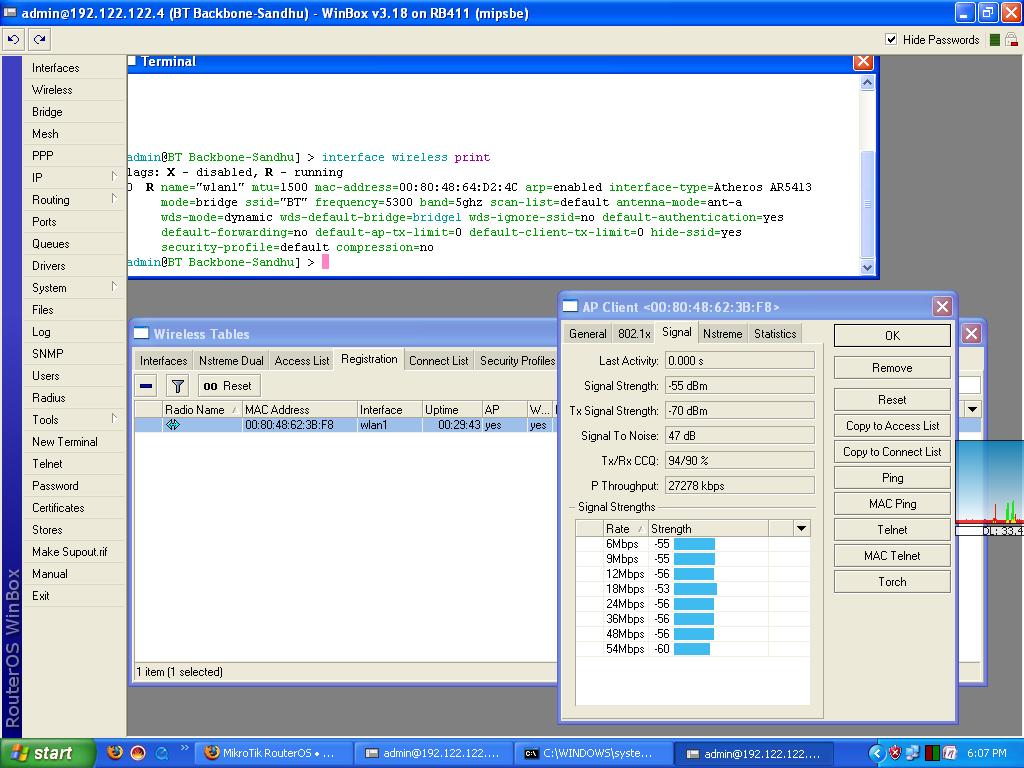Select the 18Mbps signal strength row
This screenshot has height=768, width=1024.
pyautogui.click(x=692, y=589)
